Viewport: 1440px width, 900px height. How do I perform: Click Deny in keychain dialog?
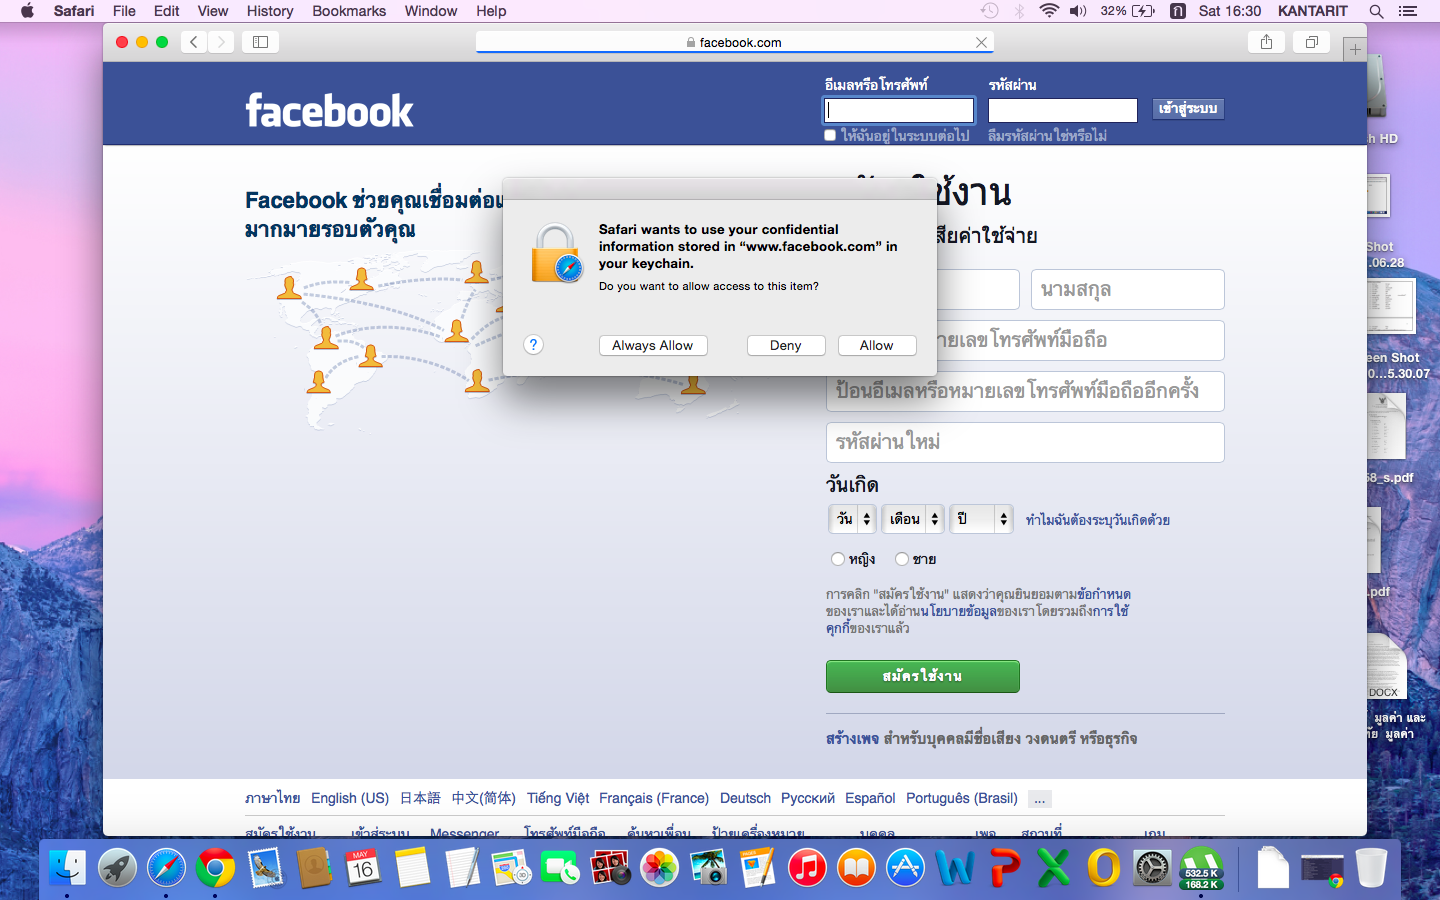(786, 345)
